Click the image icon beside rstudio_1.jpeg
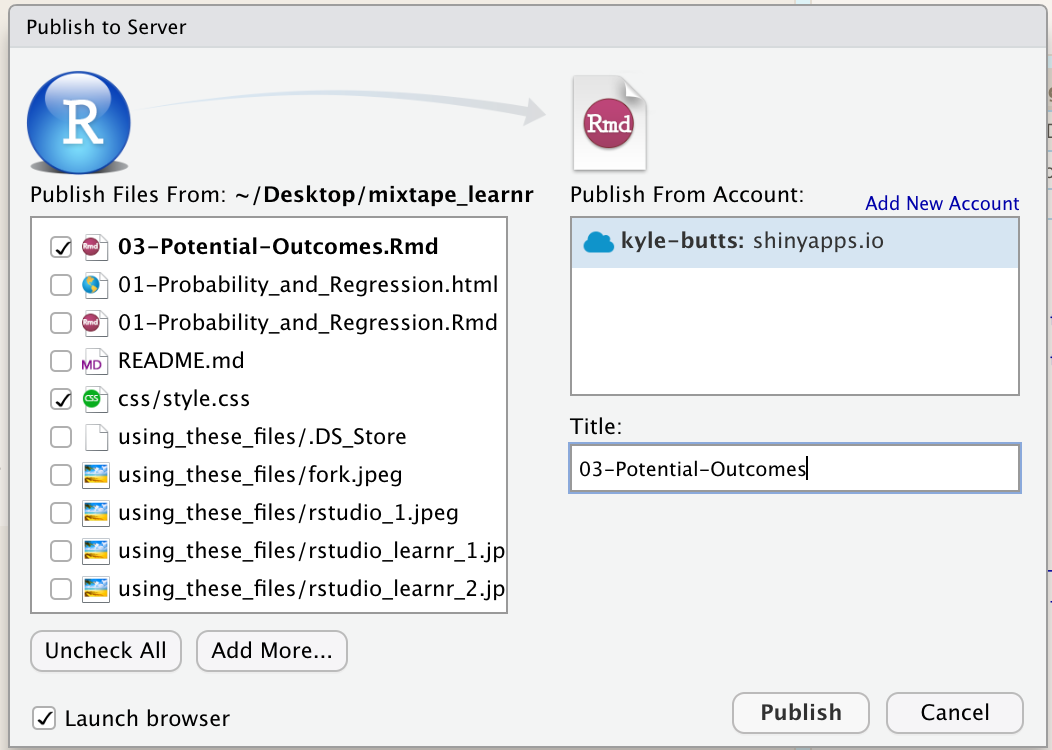Viewport: 1052px width, 750px height. tap(96, 513)
